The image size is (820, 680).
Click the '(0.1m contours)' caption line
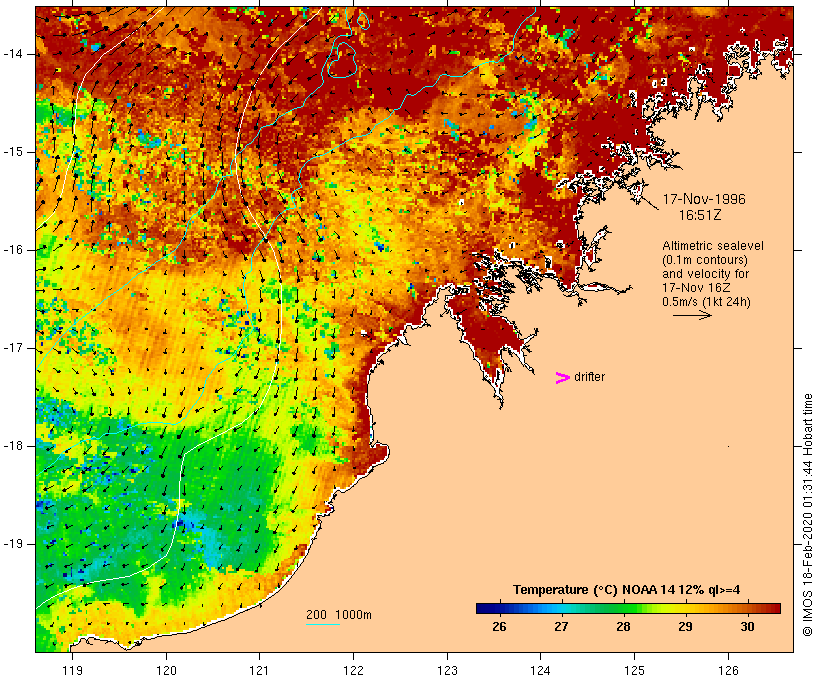click(705, 260)
